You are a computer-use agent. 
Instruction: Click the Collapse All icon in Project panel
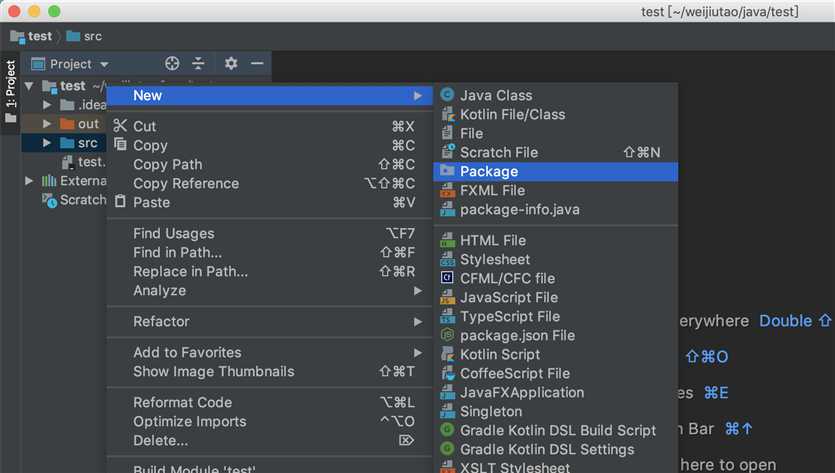coord(198,63)
